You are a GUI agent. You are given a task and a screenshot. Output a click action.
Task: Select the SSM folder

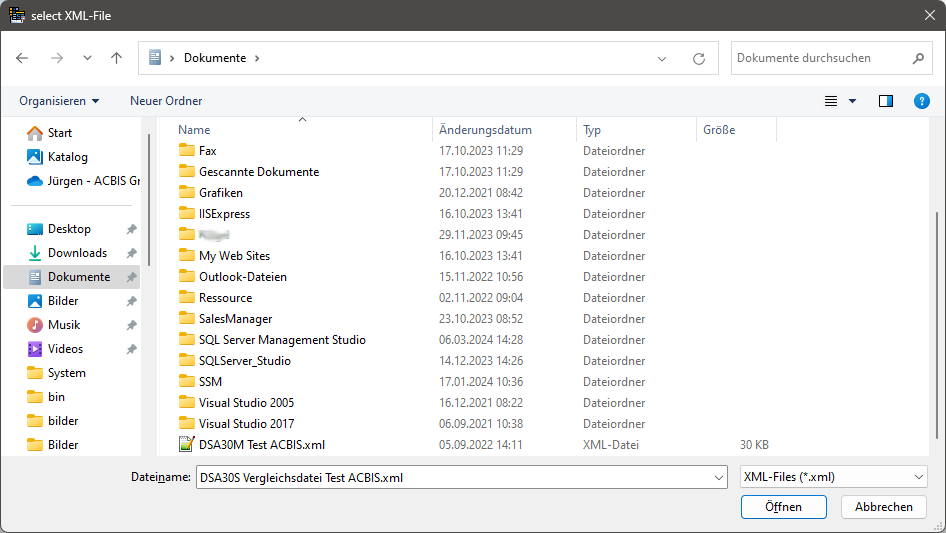click(210, 381)
